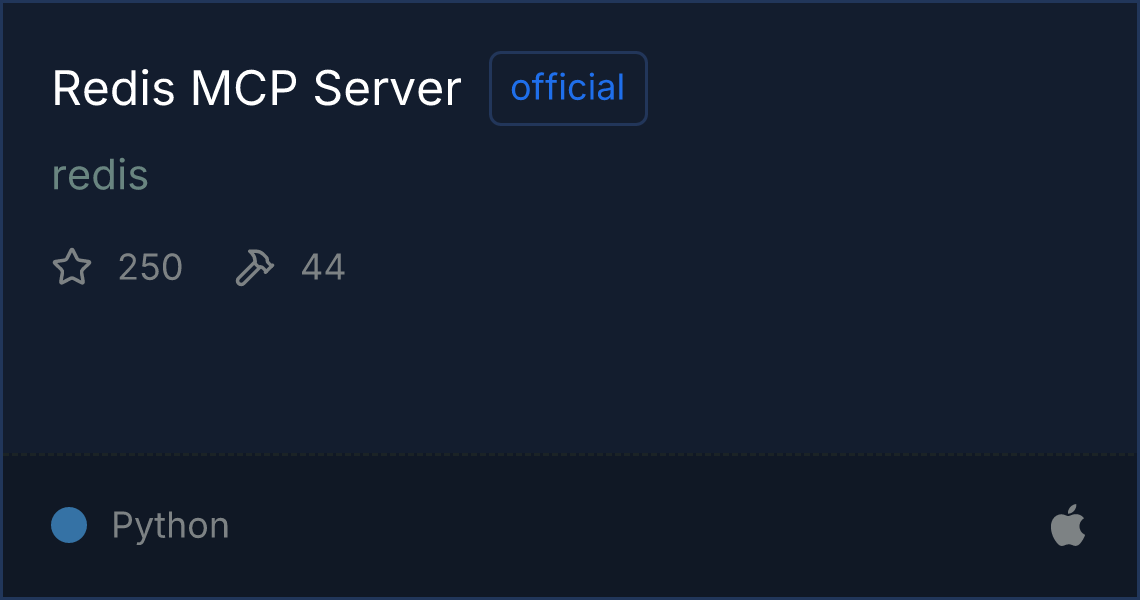1140x600 pixels.
Task: Click the word MCP in the title
Action: (244, 89)
